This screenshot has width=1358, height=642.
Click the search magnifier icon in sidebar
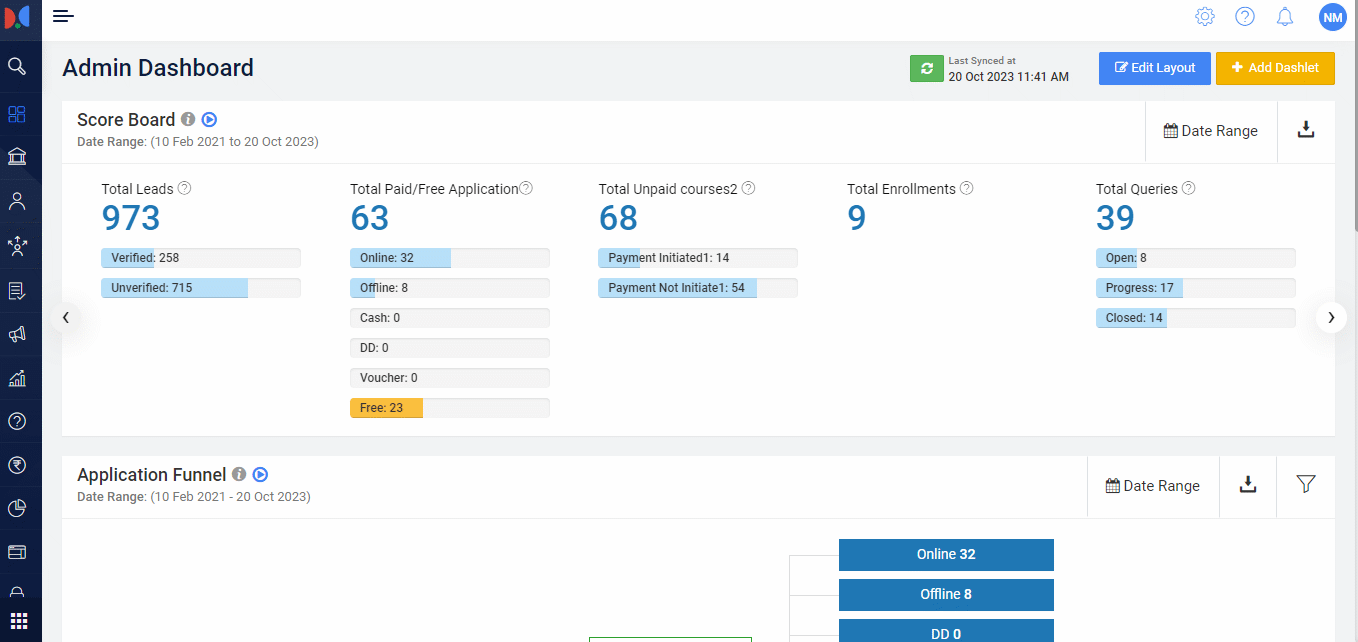pyautogui.click(x=17, y=67)
